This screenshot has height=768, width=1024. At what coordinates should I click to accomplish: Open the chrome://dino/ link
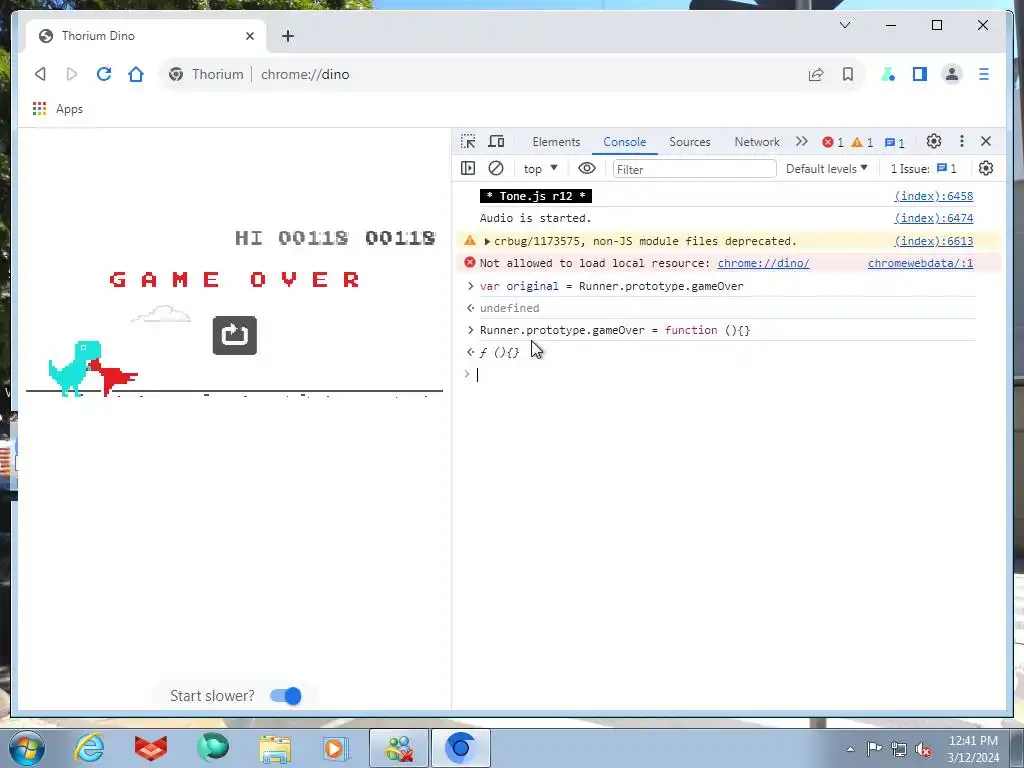(x=763, y=263)
